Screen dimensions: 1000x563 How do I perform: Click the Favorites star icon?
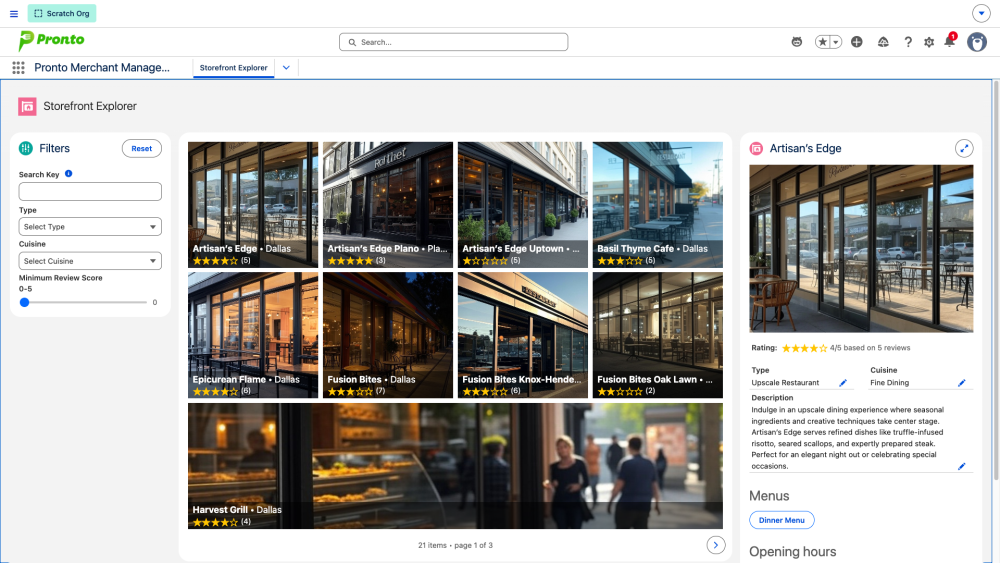[x=822, y=42]
